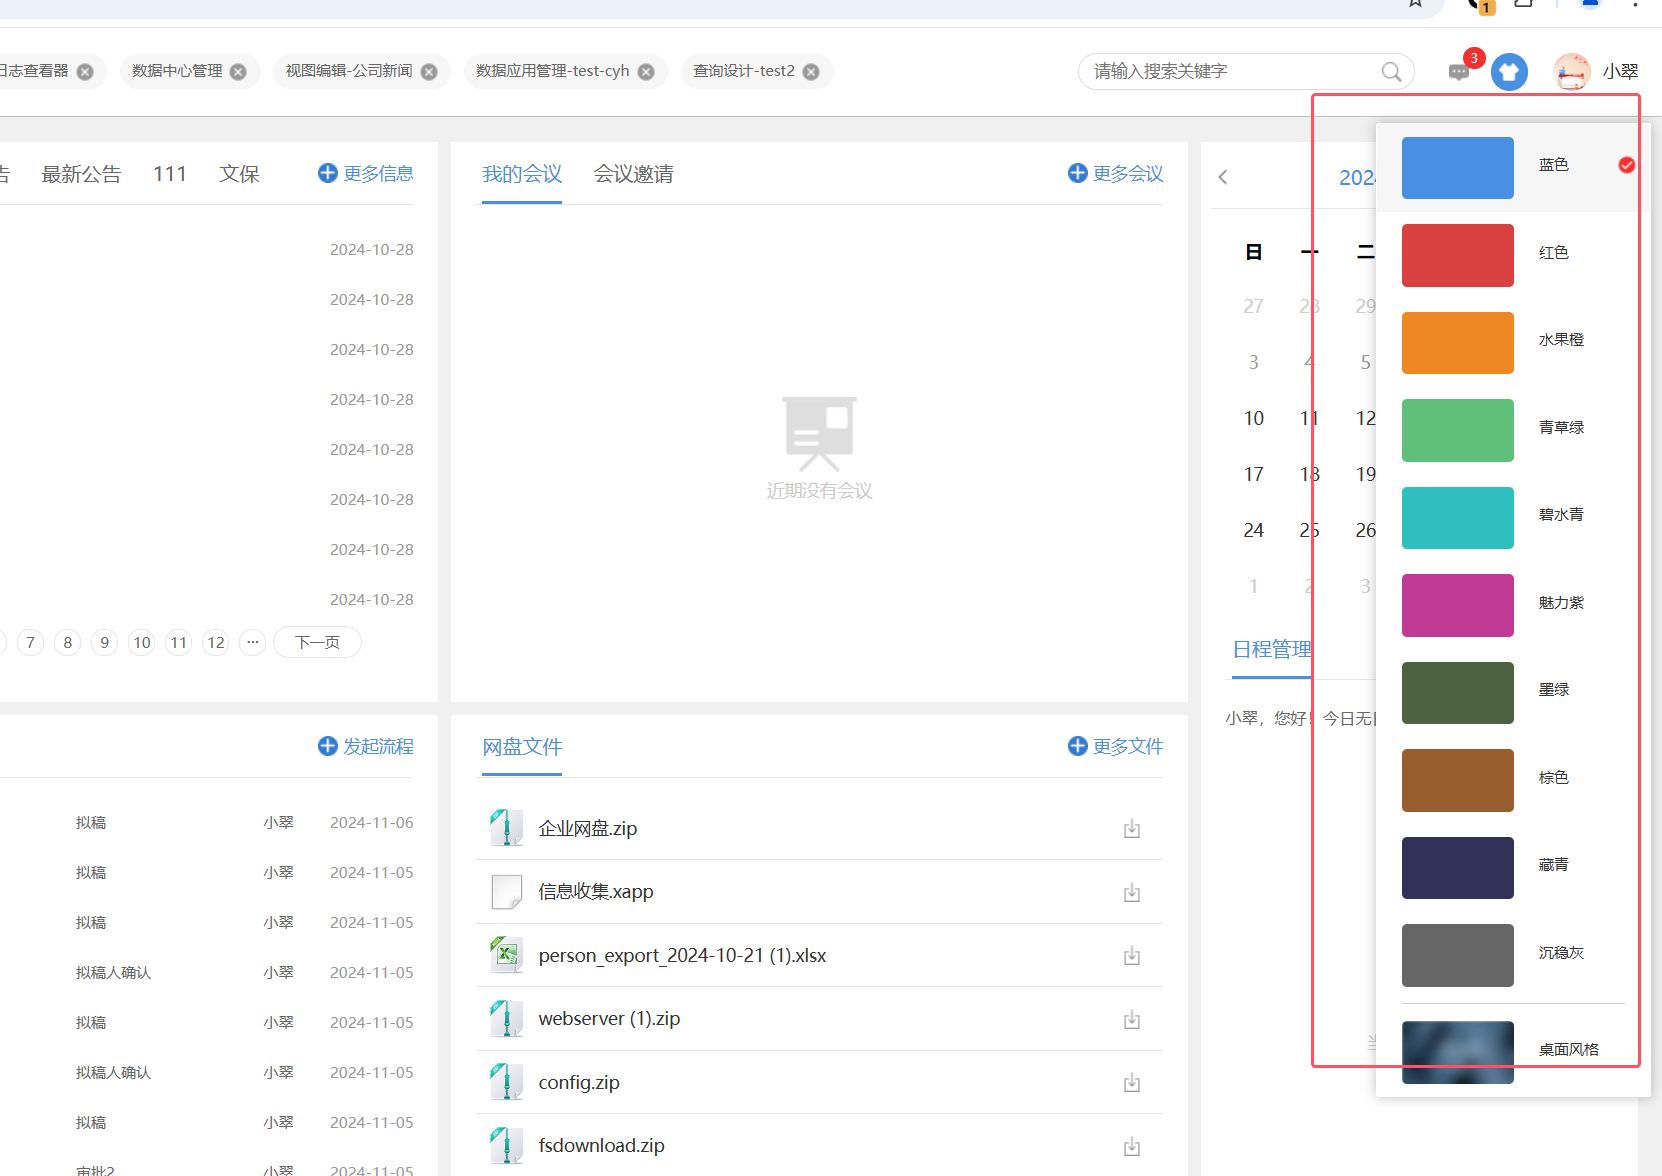Click the 更多会议 link
This screenshot has width=1662, height=1176.
[1116, 174]
